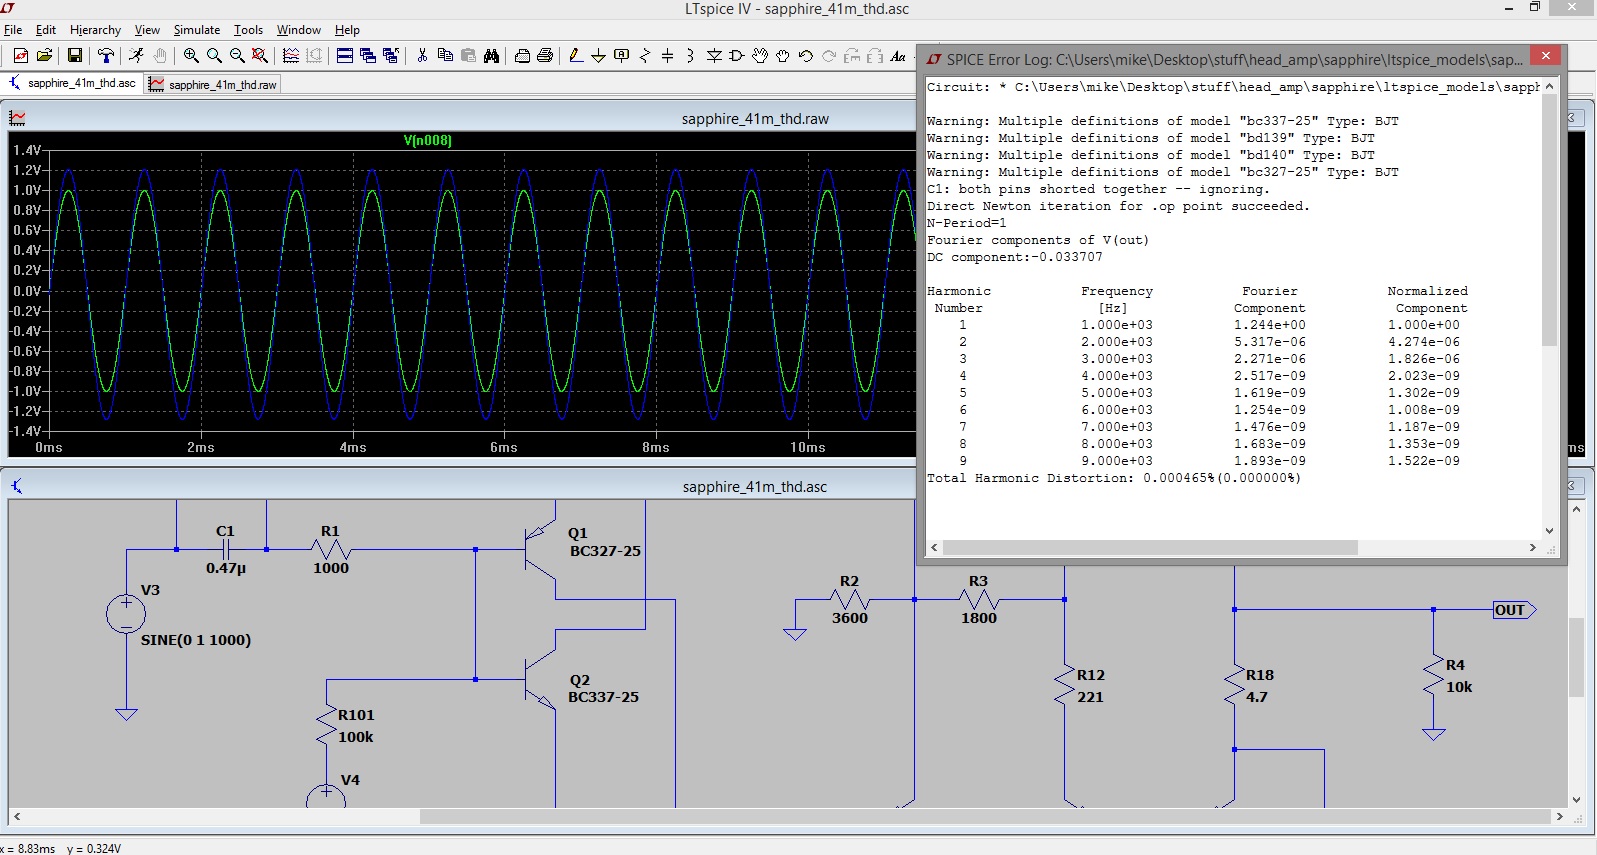Open the Component gate-shaped icon
The width and height of the screenshot is (1597, 855).
(x=737, y=56)
